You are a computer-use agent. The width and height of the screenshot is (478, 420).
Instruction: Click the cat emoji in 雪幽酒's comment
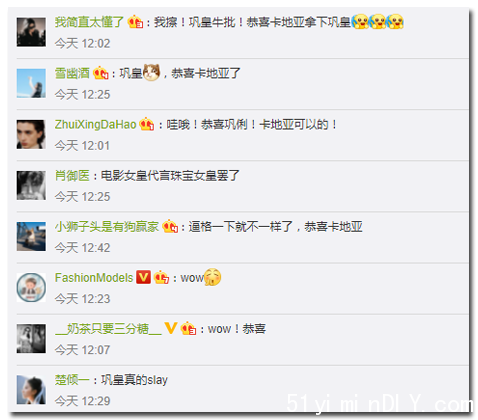(152, 72)
